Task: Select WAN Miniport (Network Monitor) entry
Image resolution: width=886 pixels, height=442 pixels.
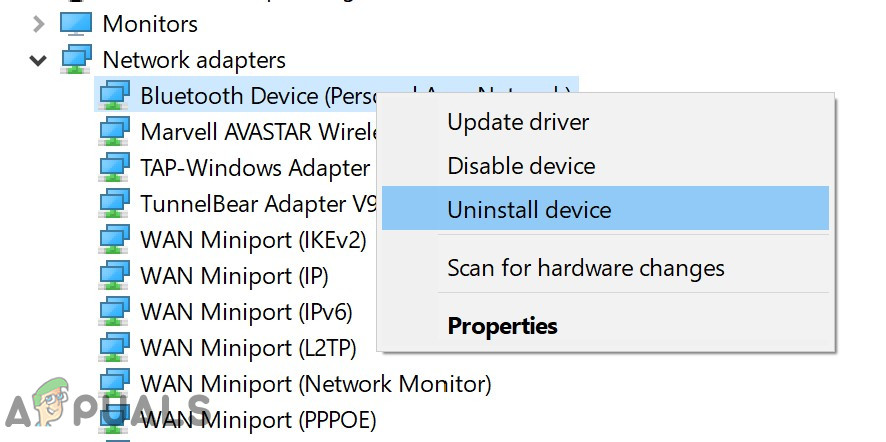Action: click(316, 384)
